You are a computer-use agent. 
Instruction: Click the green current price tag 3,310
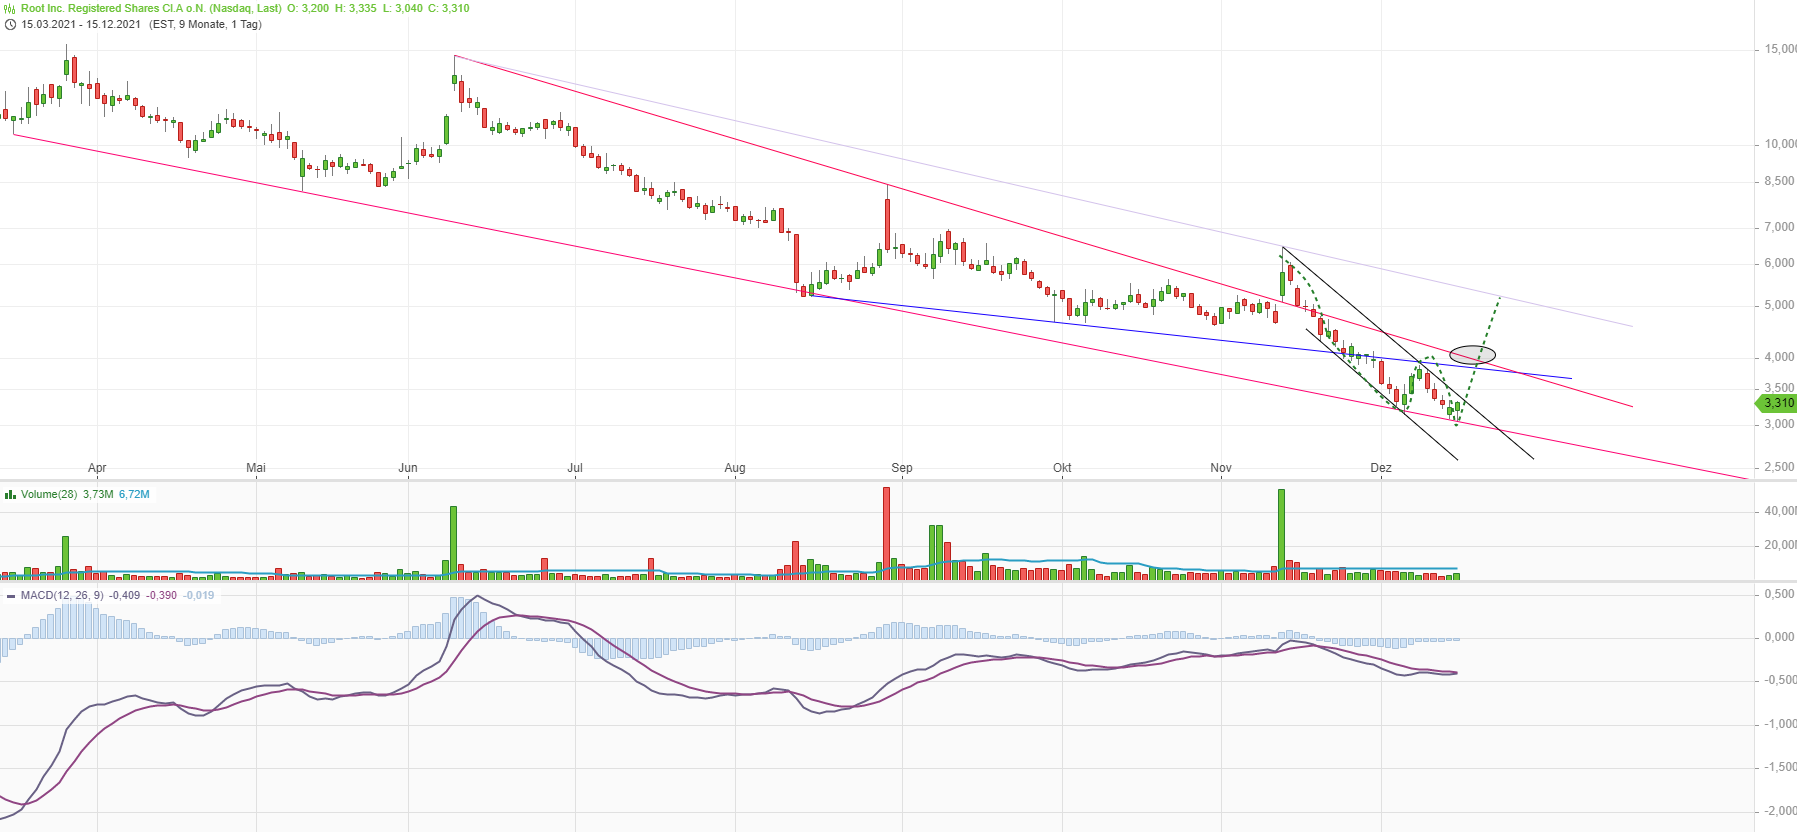pos(1777,403)
